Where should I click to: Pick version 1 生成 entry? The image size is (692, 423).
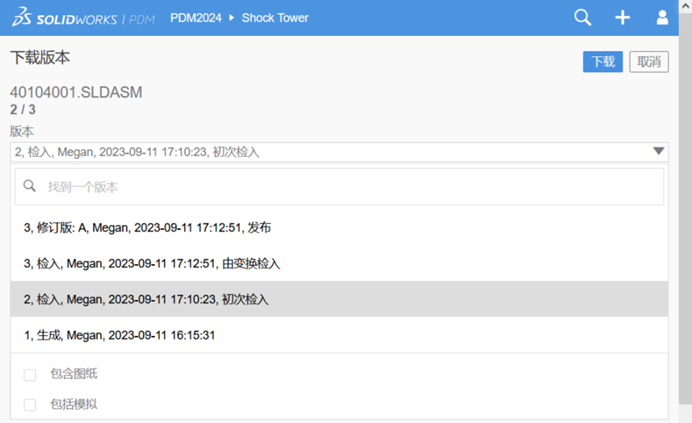(x=119, y=335)
